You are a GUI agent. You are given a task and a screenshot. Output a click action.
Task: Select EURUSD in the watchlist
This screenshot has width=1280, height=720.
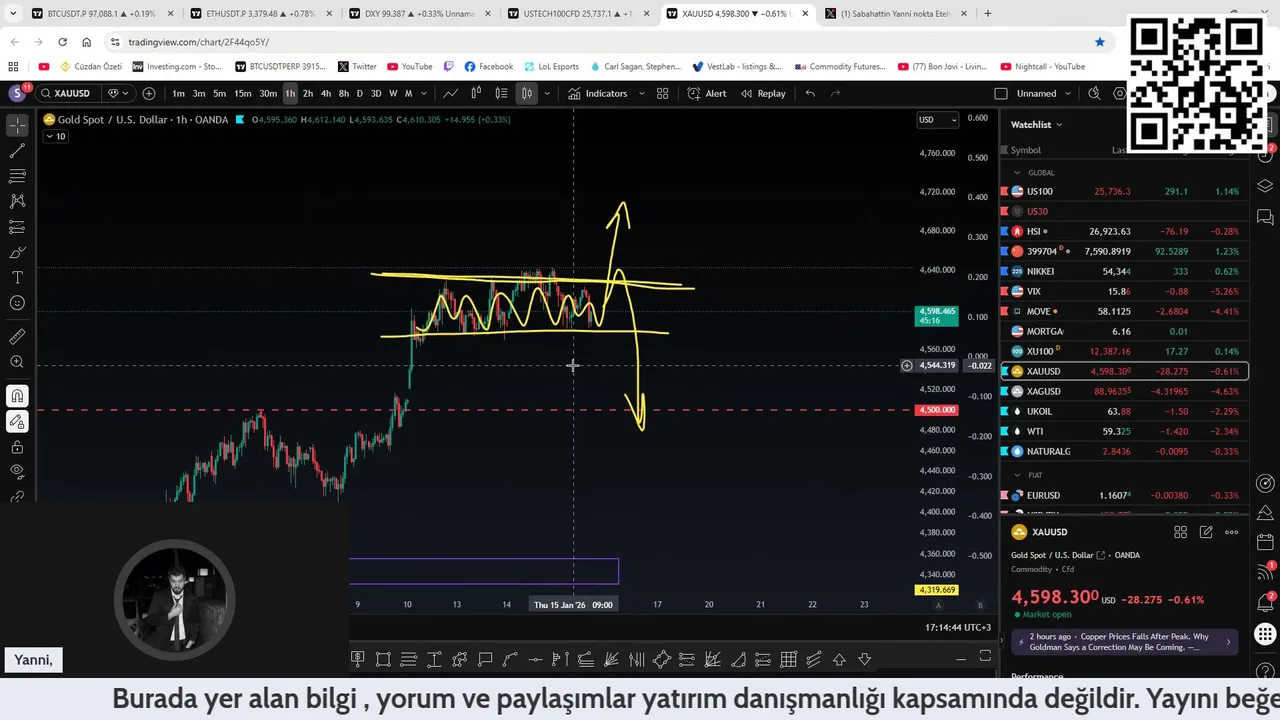click(1124, 495)
